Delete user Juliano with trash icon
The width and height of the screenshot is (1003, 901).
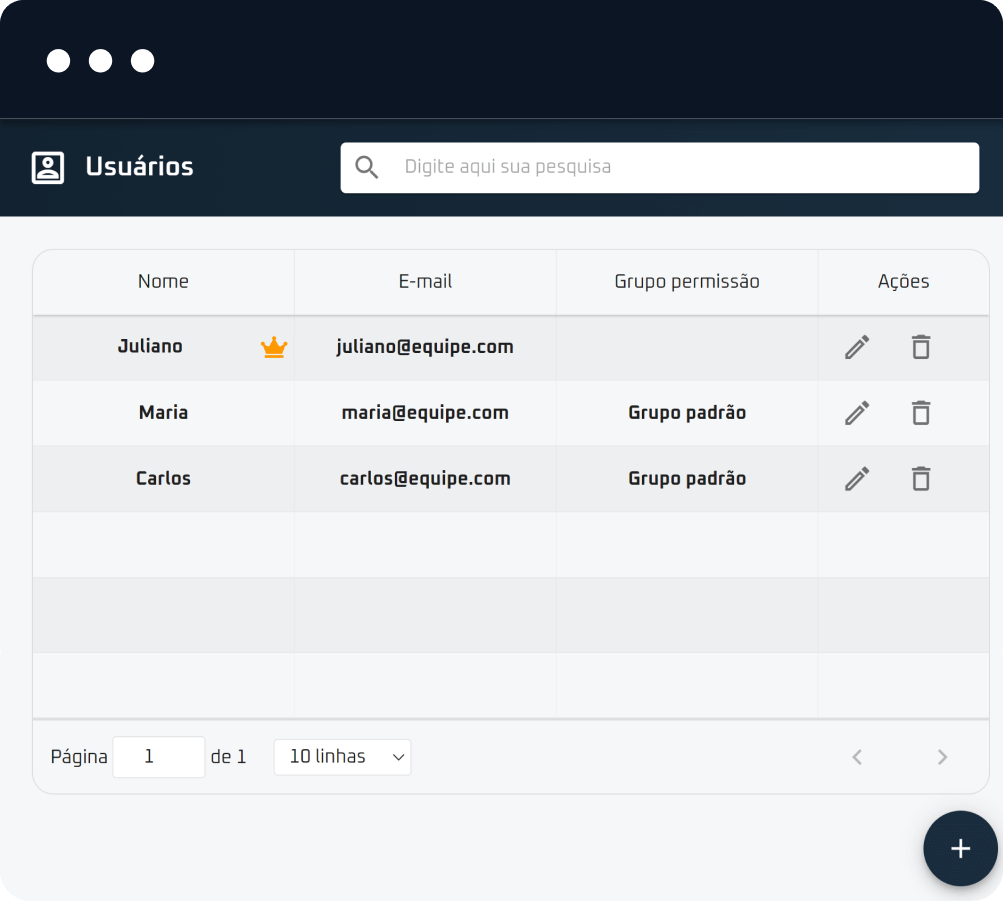[x=921, y=347]
